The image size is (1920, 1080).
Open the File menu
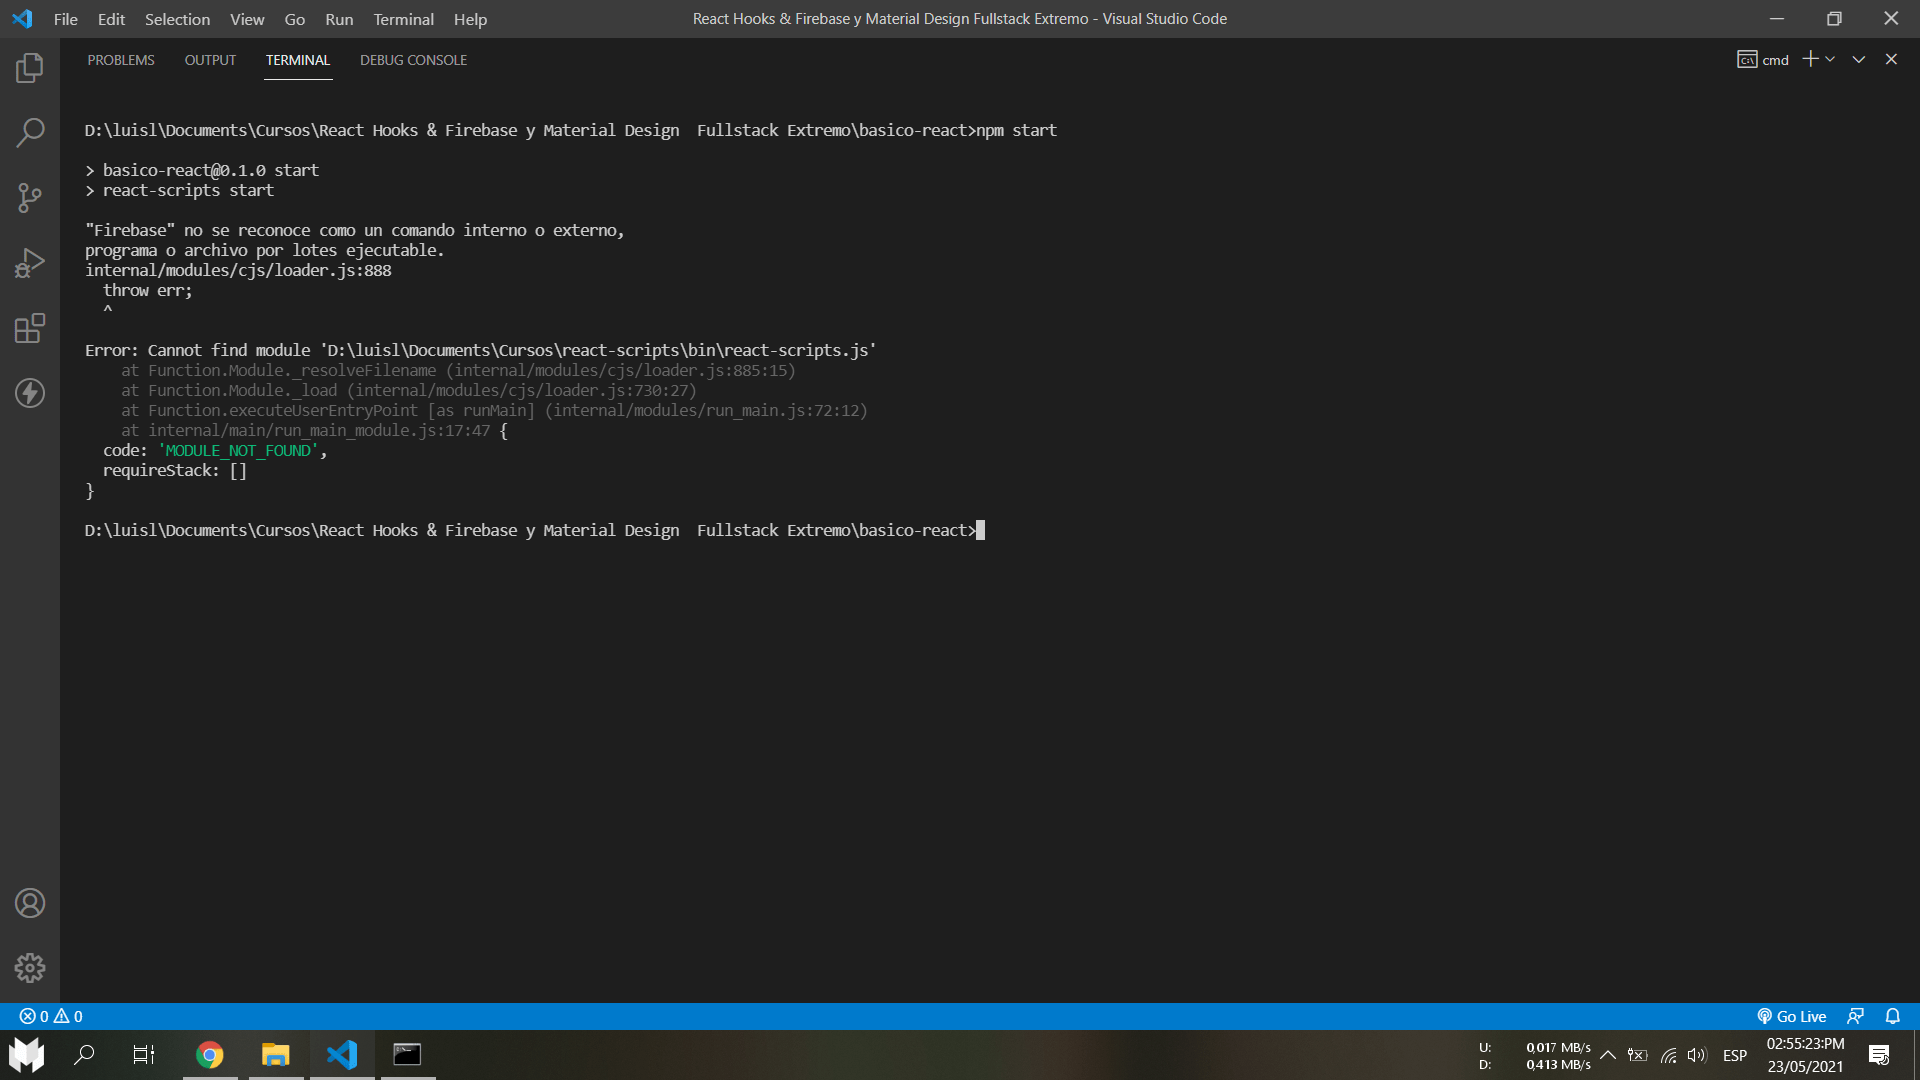[x=66, y=19]
